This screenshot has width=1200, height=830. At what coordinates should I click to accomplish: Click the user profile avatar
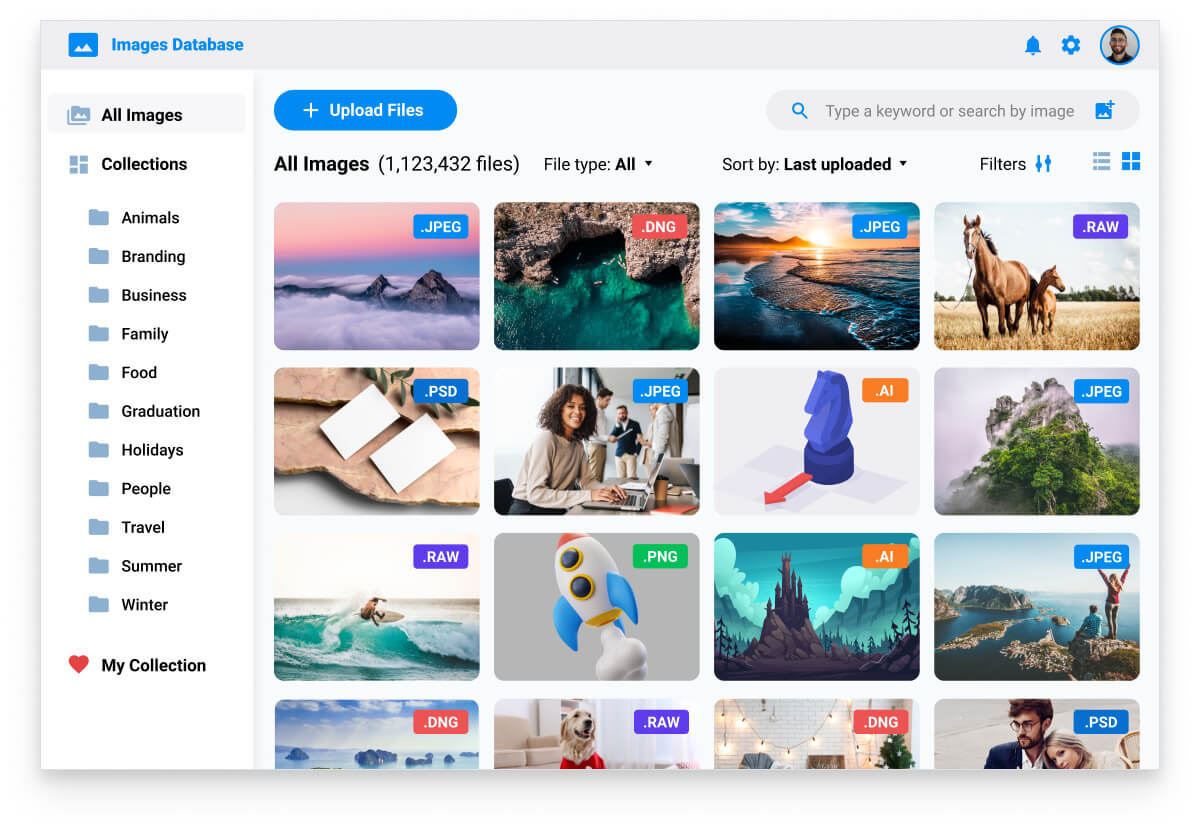tap(1119, 45)
